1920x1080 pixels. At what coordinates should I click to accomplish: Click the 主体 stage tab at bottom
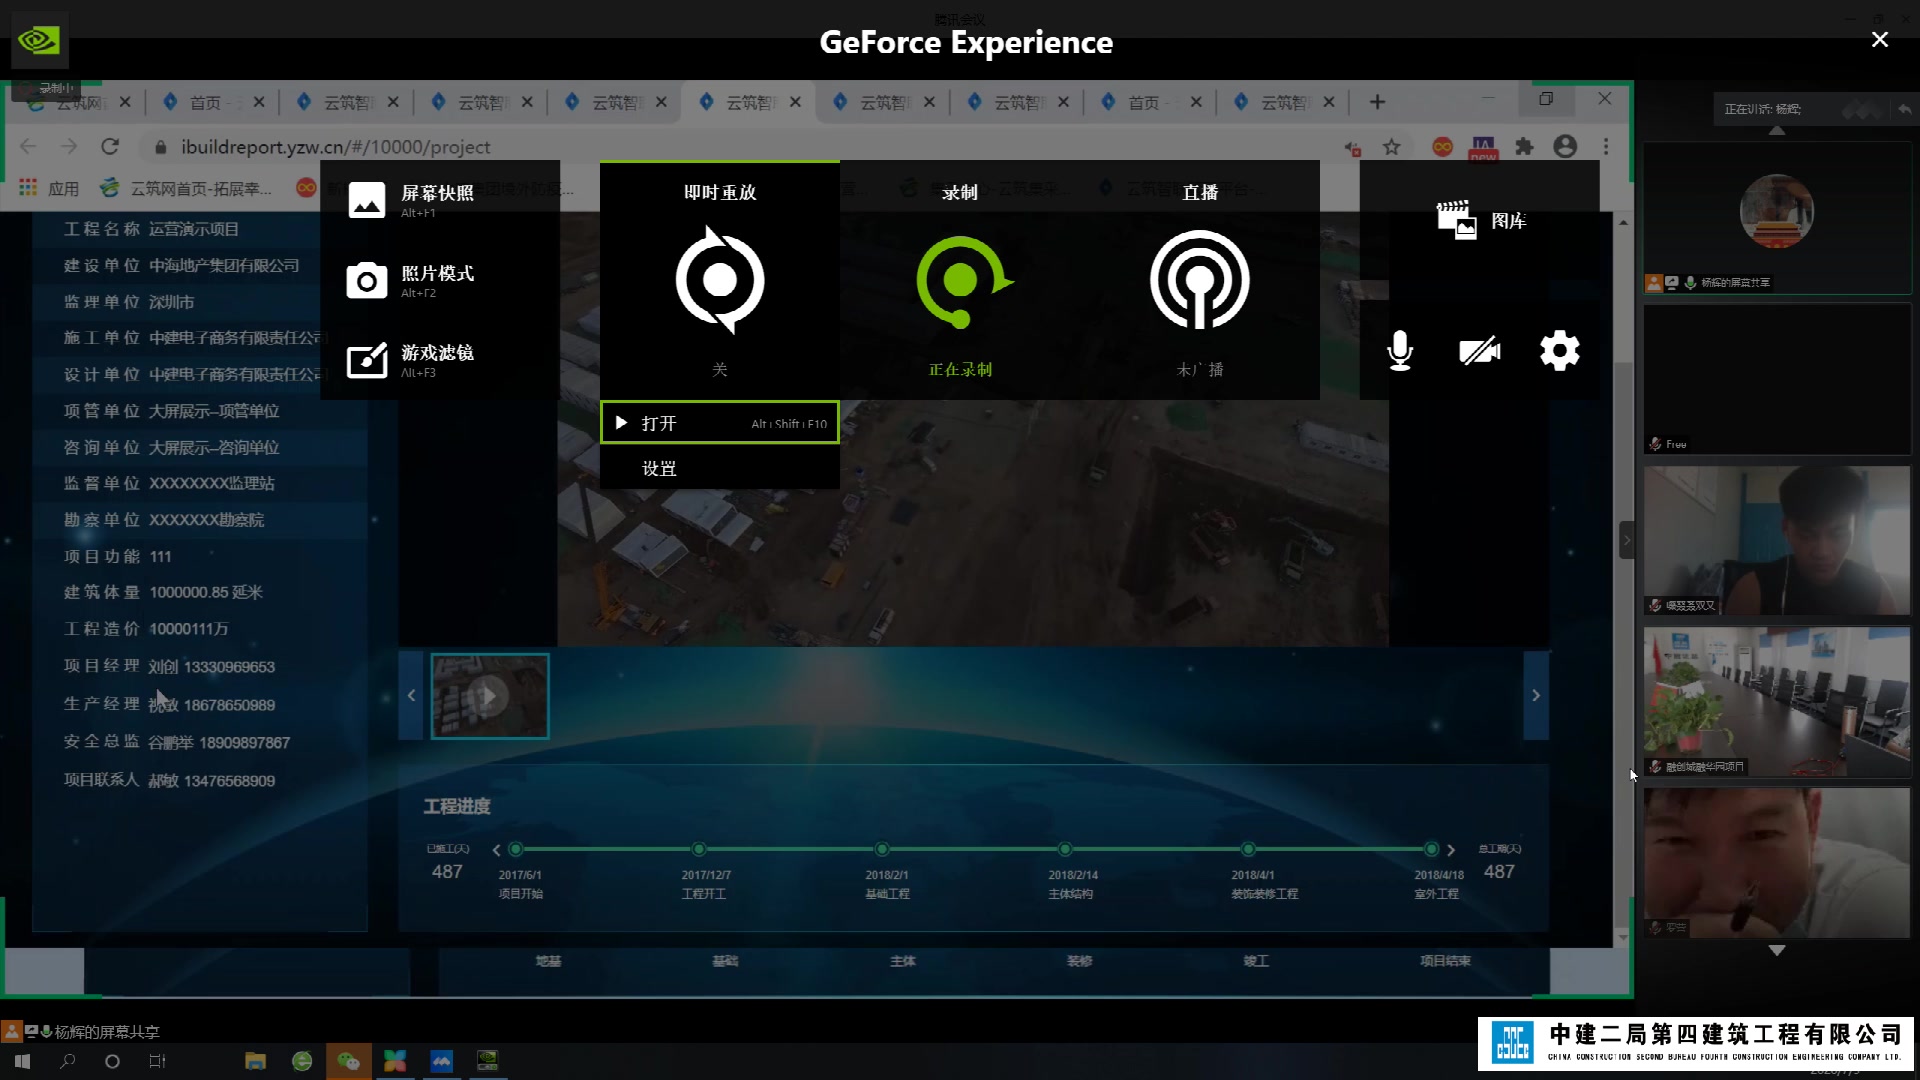point(903,961)
